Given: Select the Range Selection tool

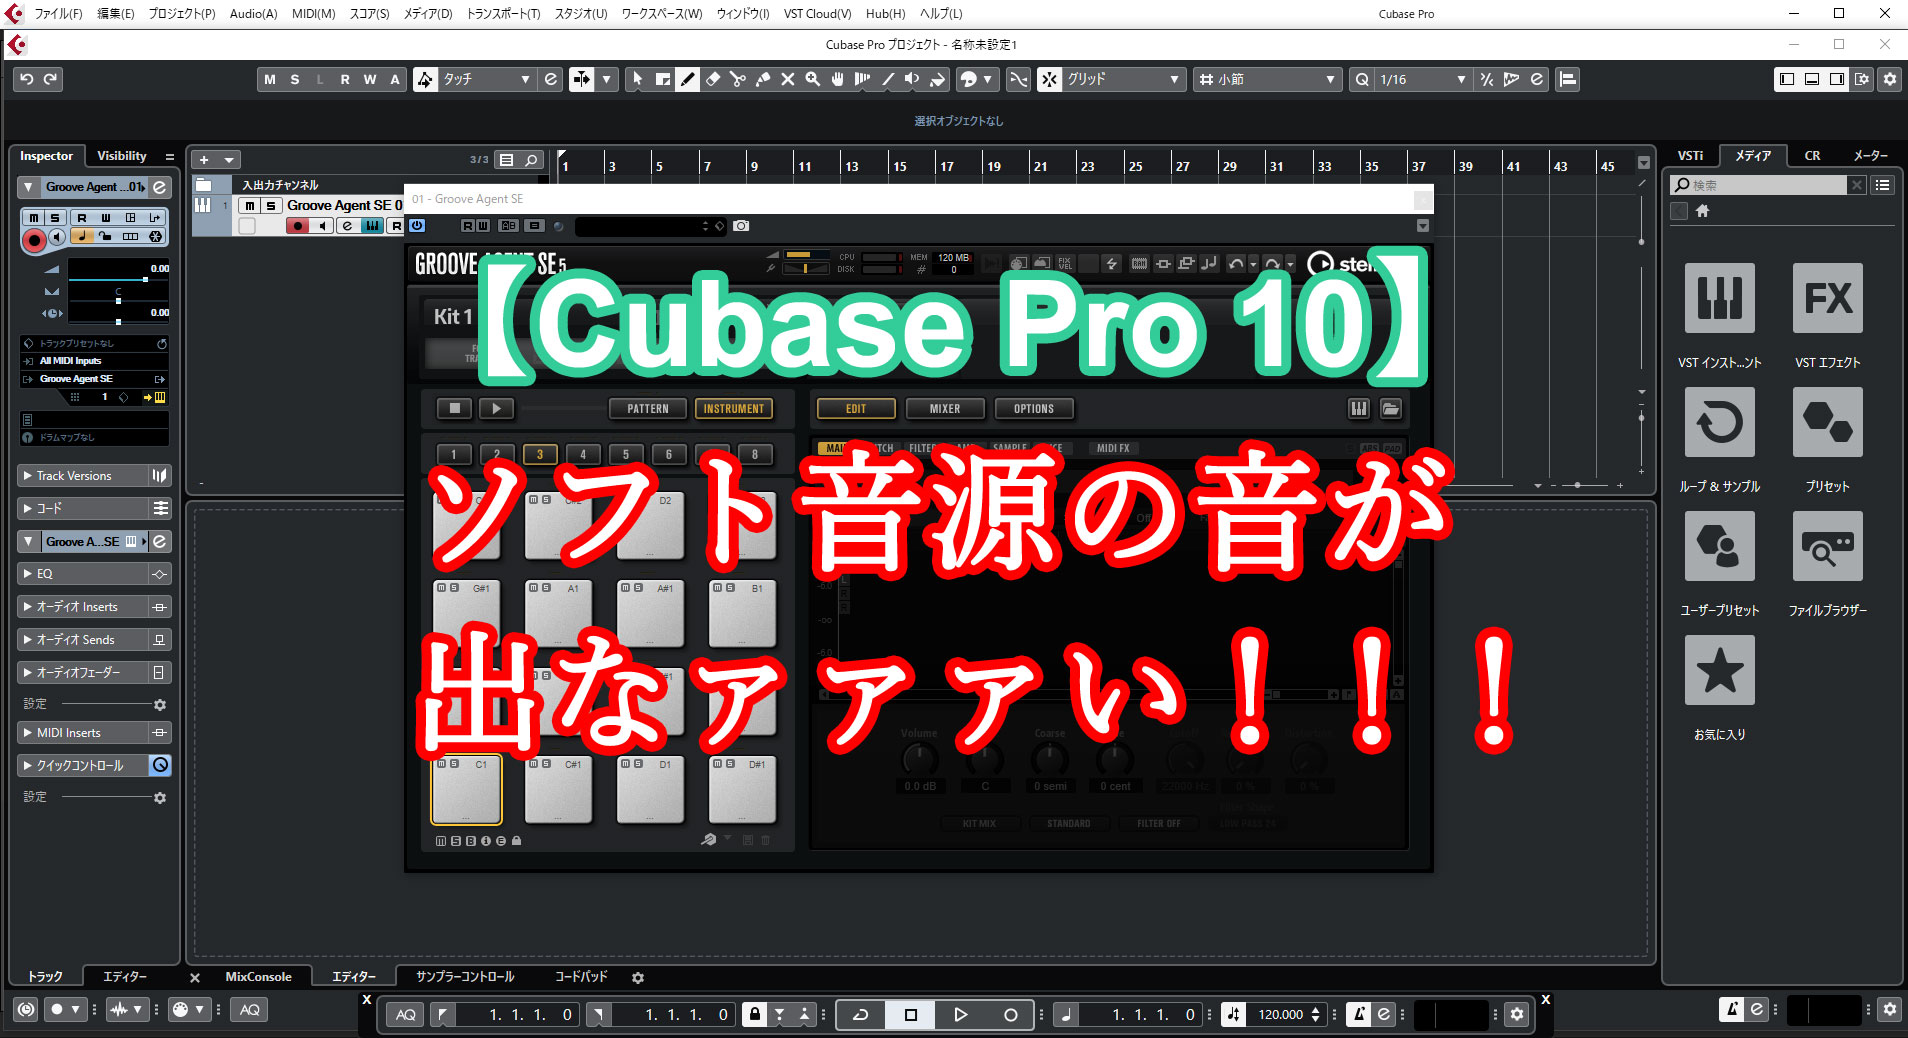Looking at the screenshot, I should click(662, 79).
